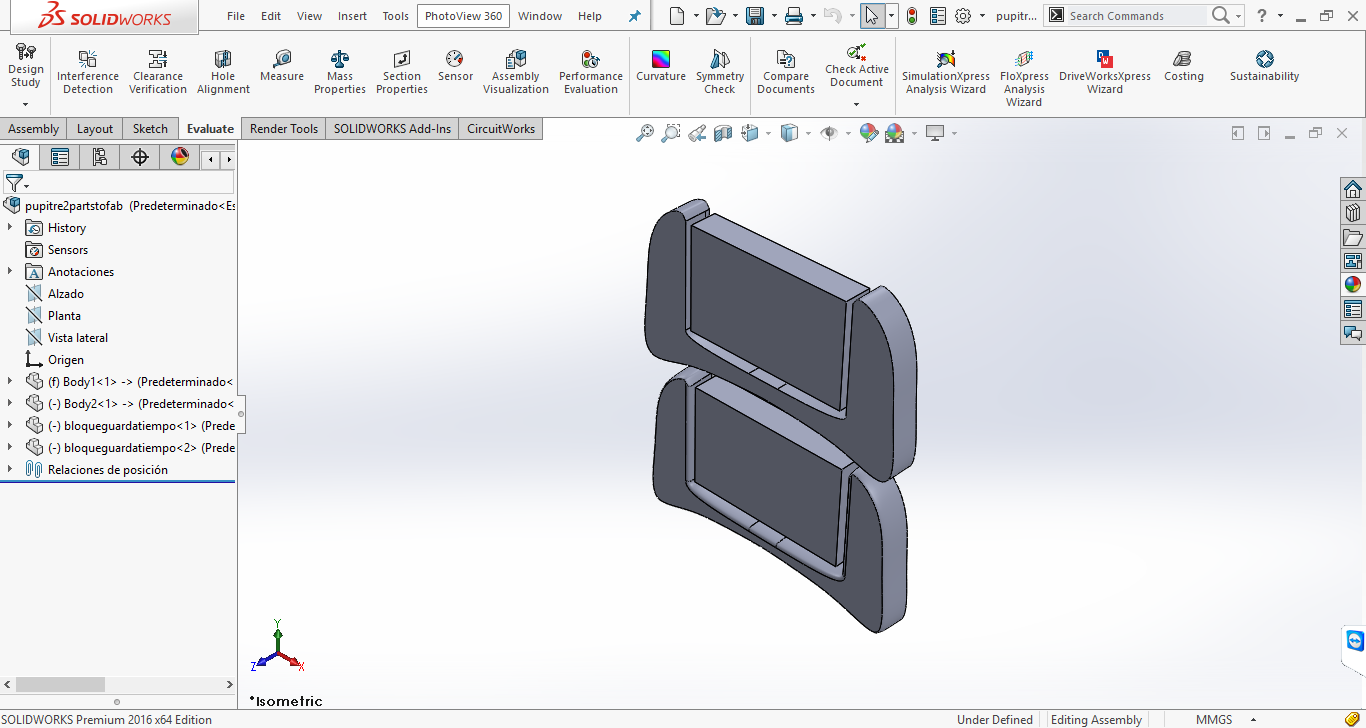Viewport: 1366px width, 728px height.
Task: Toggle the Select cursor tool
Action: (x=872, y=16)
